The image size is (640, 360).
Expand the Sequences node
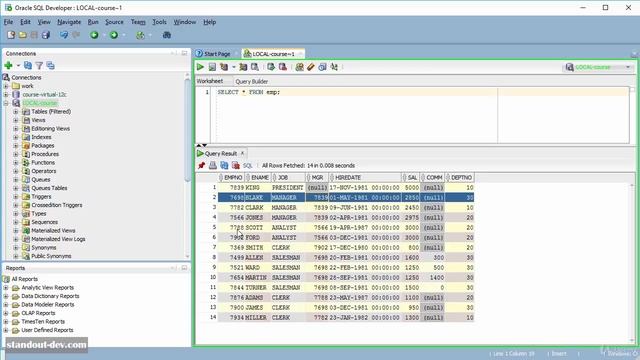tap(16, 222)
